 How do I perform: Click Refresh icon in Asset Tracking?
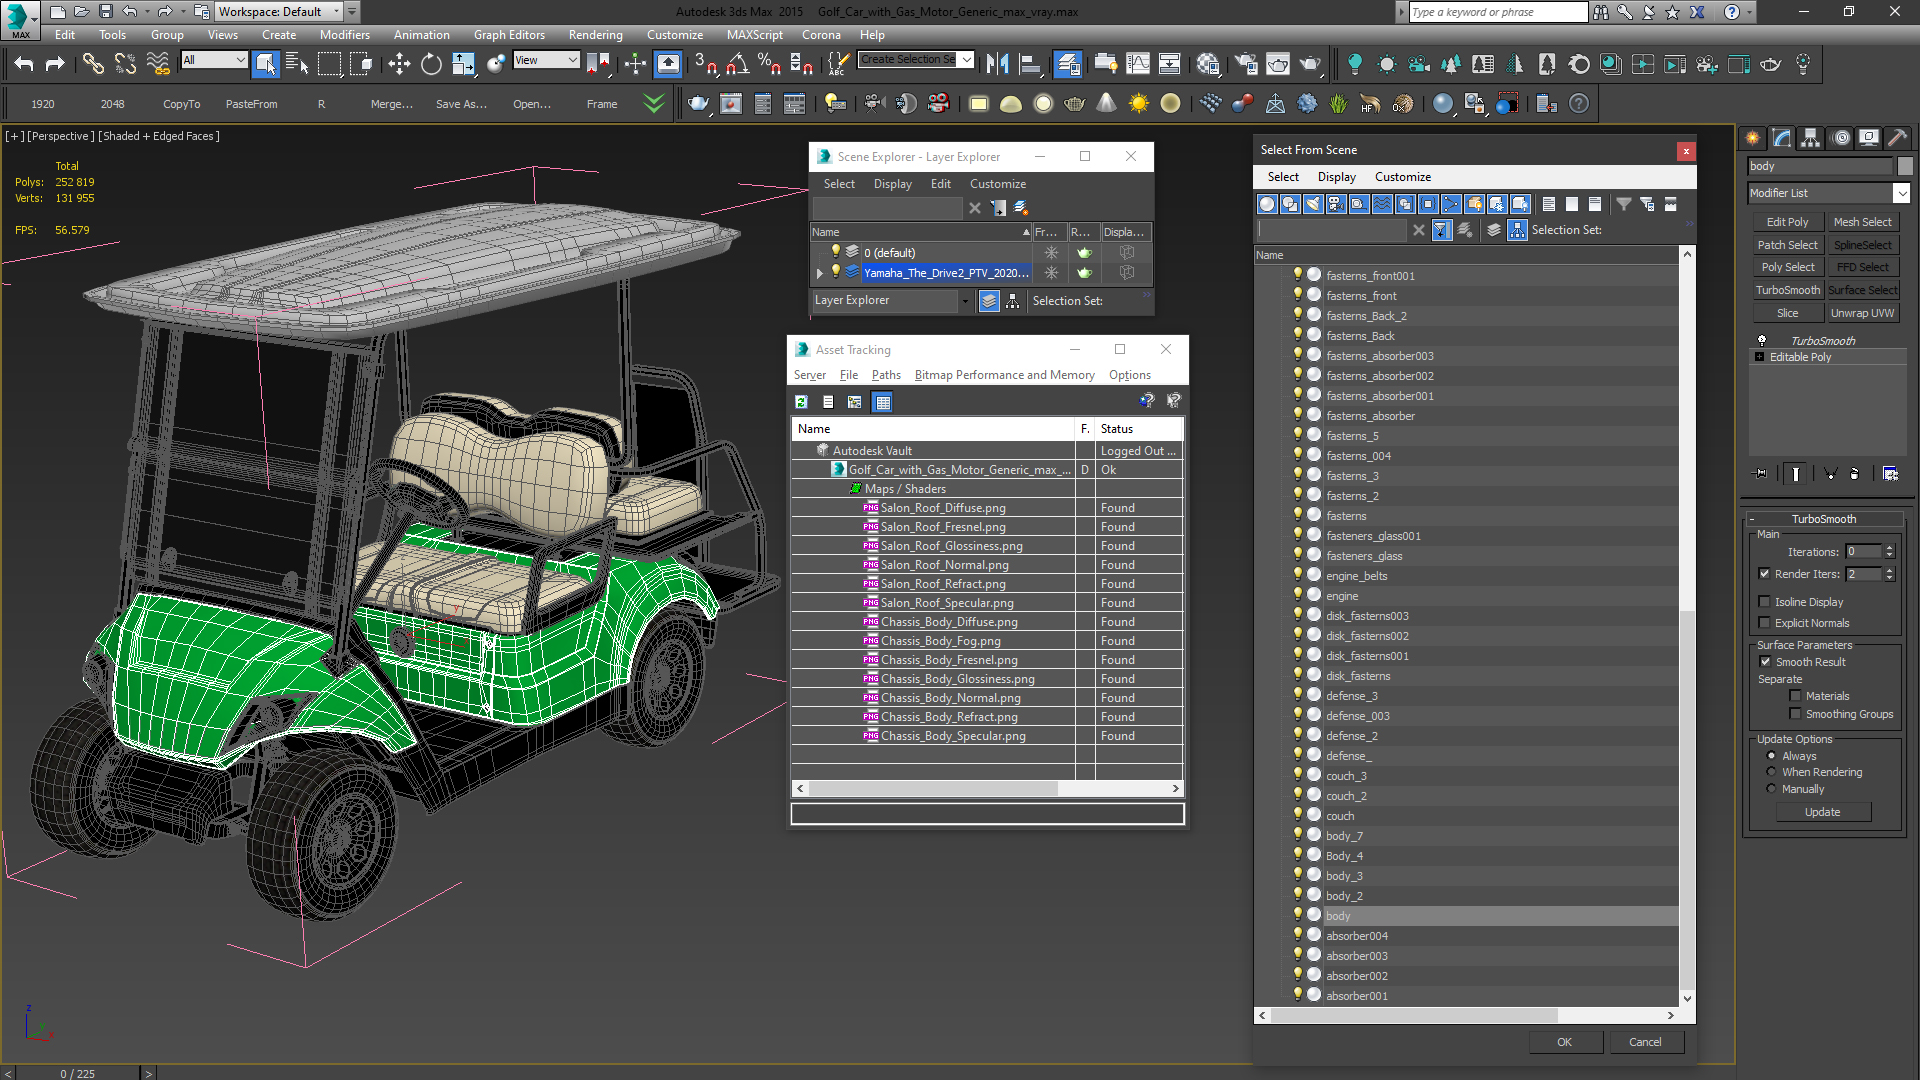(801, 402)
